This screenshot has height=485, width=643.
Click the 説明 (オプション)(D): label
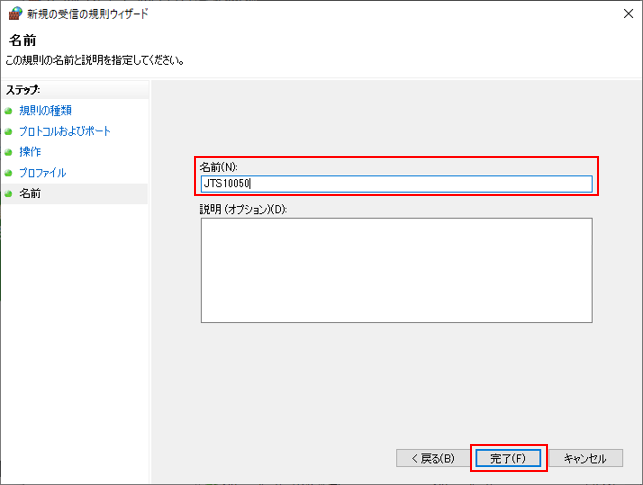coord(243,209)
